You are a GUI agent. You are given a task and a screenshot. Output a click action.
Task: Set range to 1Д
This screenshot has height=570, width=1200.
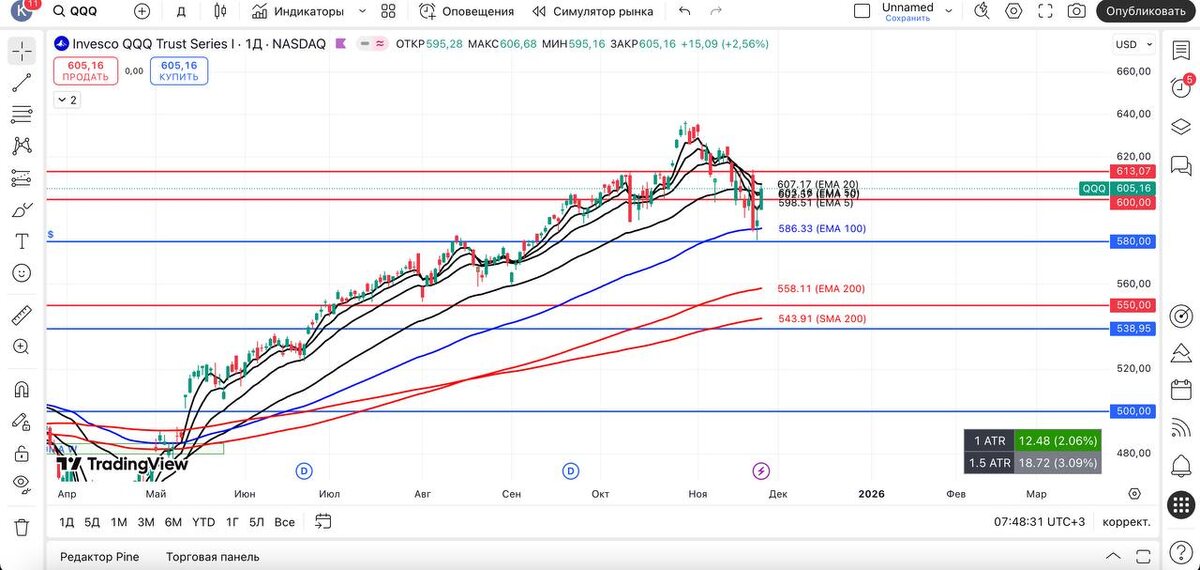click(66, 522)
